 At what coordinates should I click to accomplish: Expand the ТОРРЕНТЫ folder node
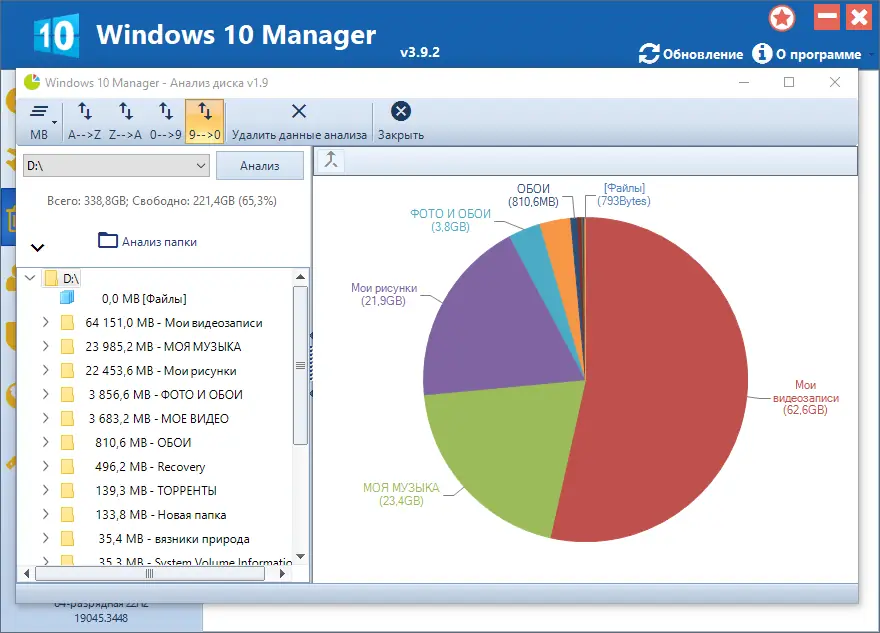click(45, 490)
